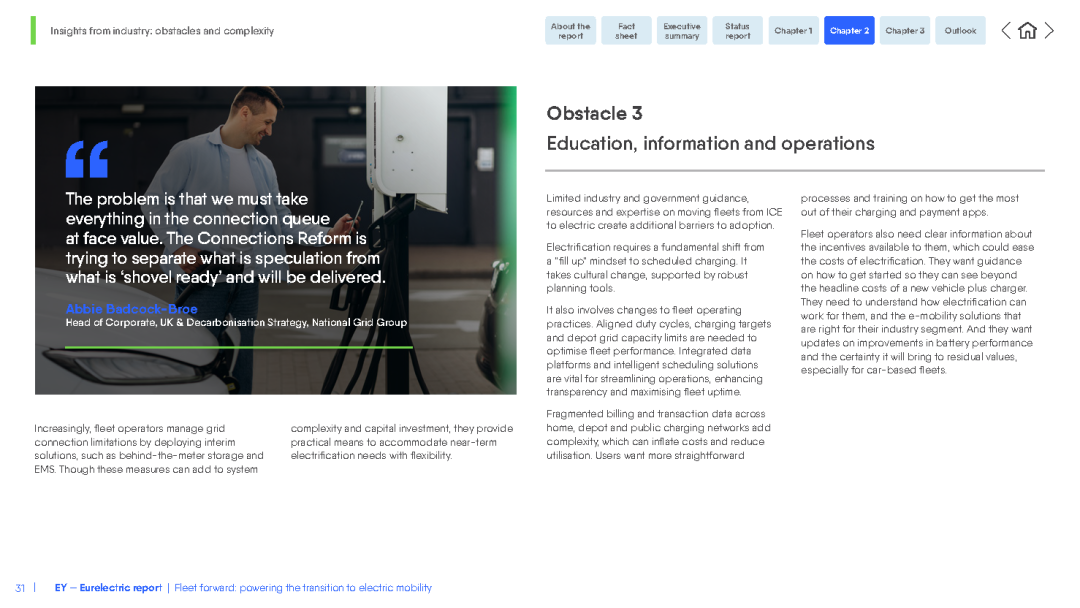The image size is (1080, 608).
Task: Navigate to previous page arrow
Action: (1006, 30)
